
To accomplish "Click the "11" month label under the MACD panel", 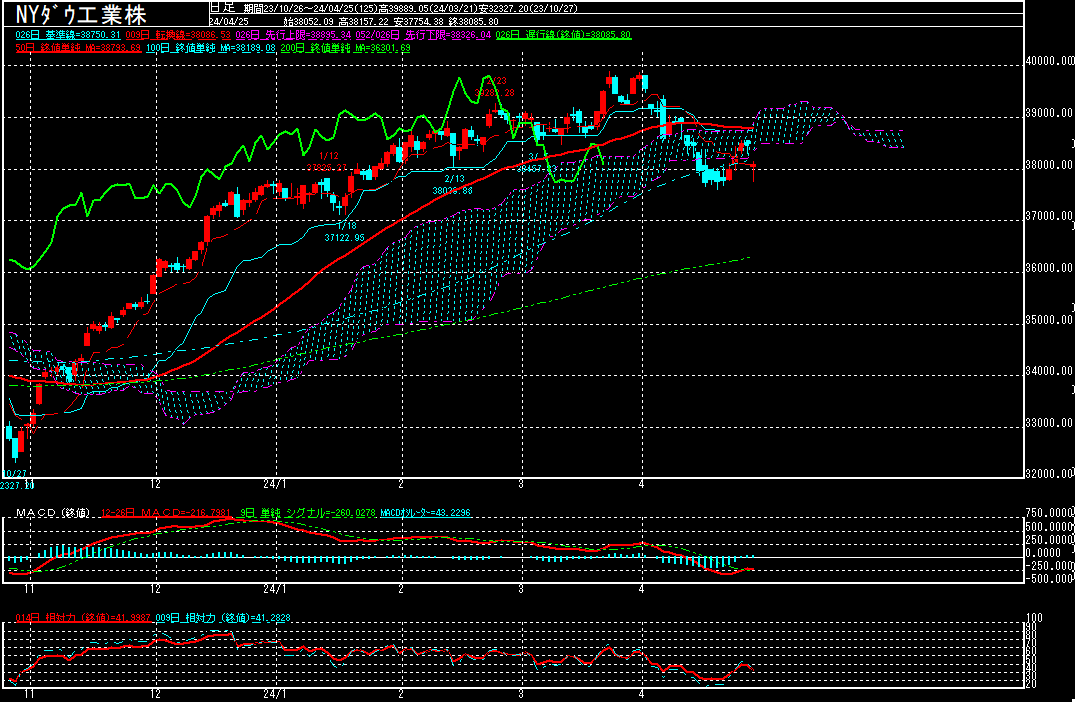I will coord(30,589).
